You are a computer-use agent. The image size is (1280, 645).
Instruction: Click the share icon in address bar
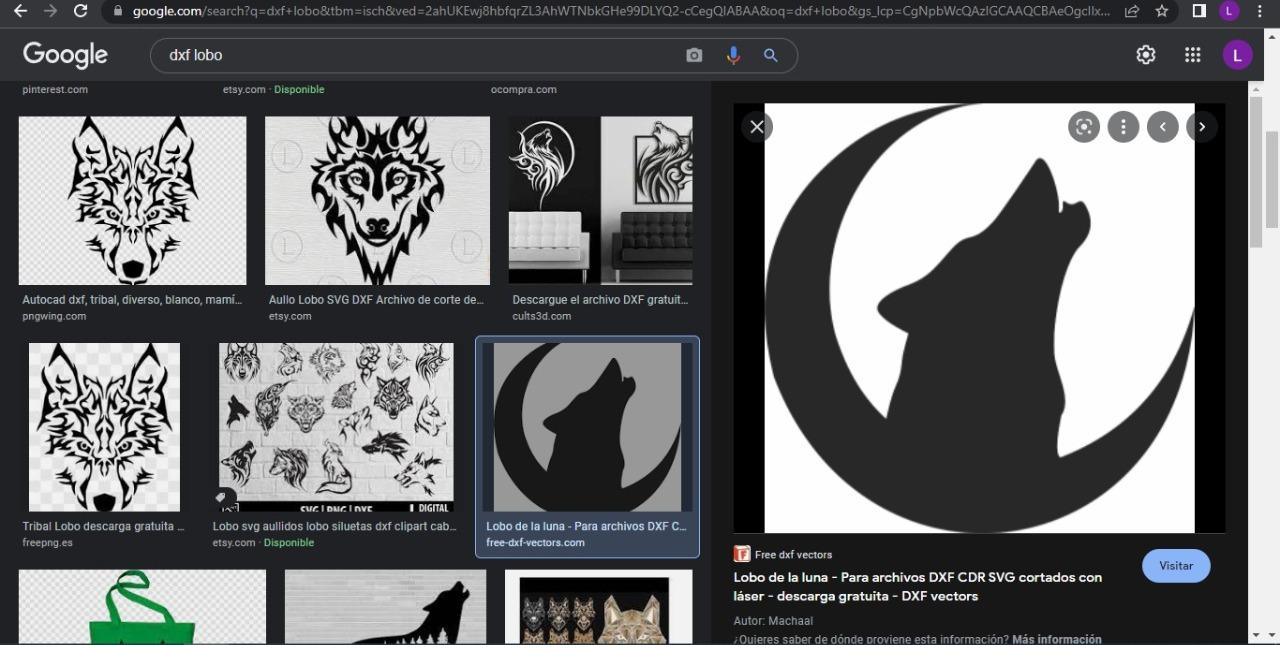pos(1132,11)
